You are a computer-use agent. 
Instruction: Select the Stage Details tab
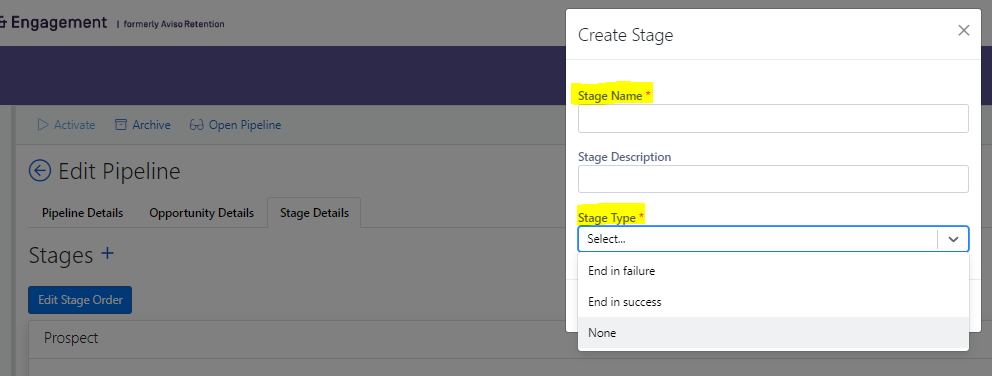point(314,213)
